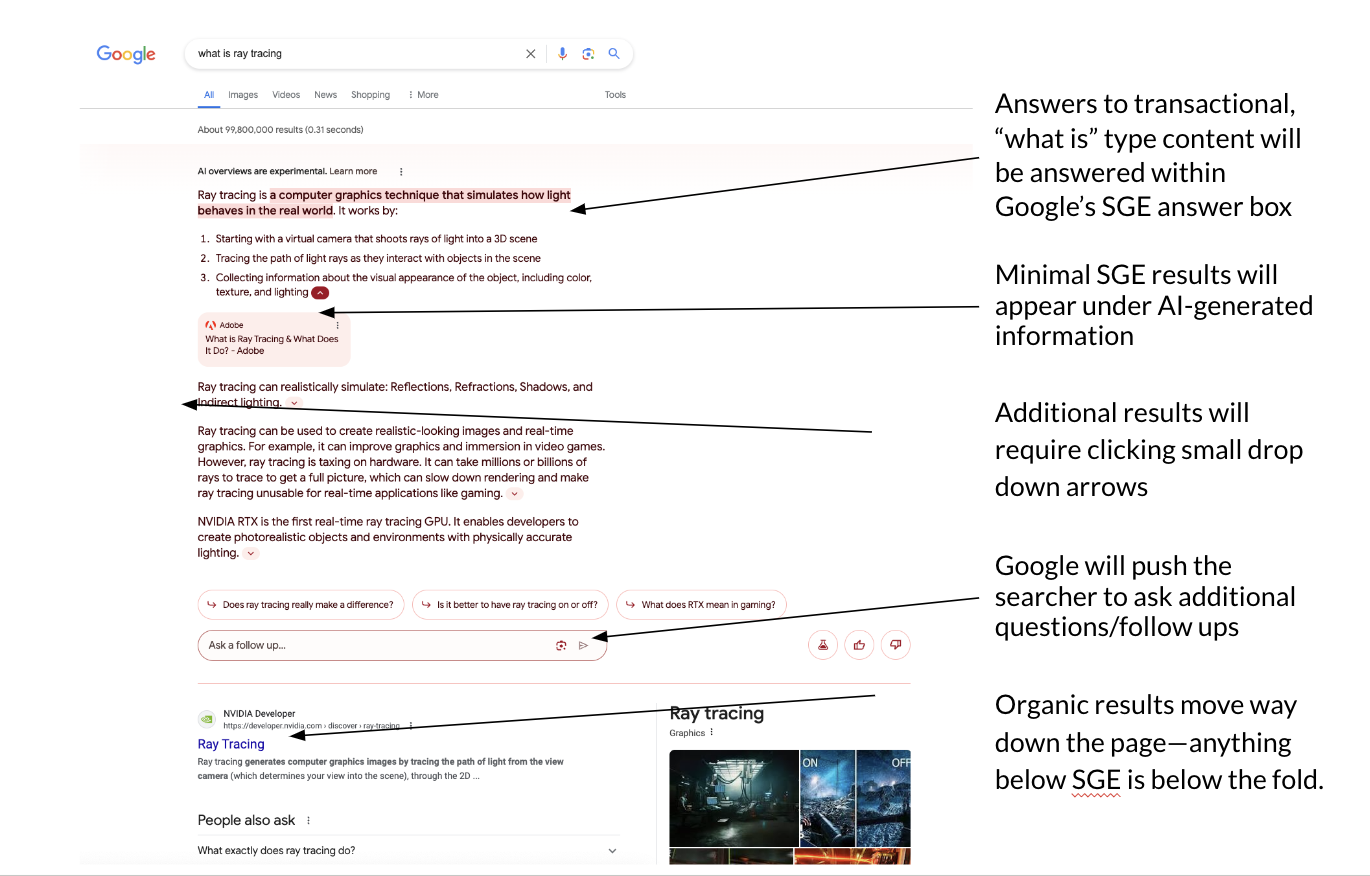Open the More search filters dropdown
The height and width of the screenshot is (876, 1370).
click(423, 95)
